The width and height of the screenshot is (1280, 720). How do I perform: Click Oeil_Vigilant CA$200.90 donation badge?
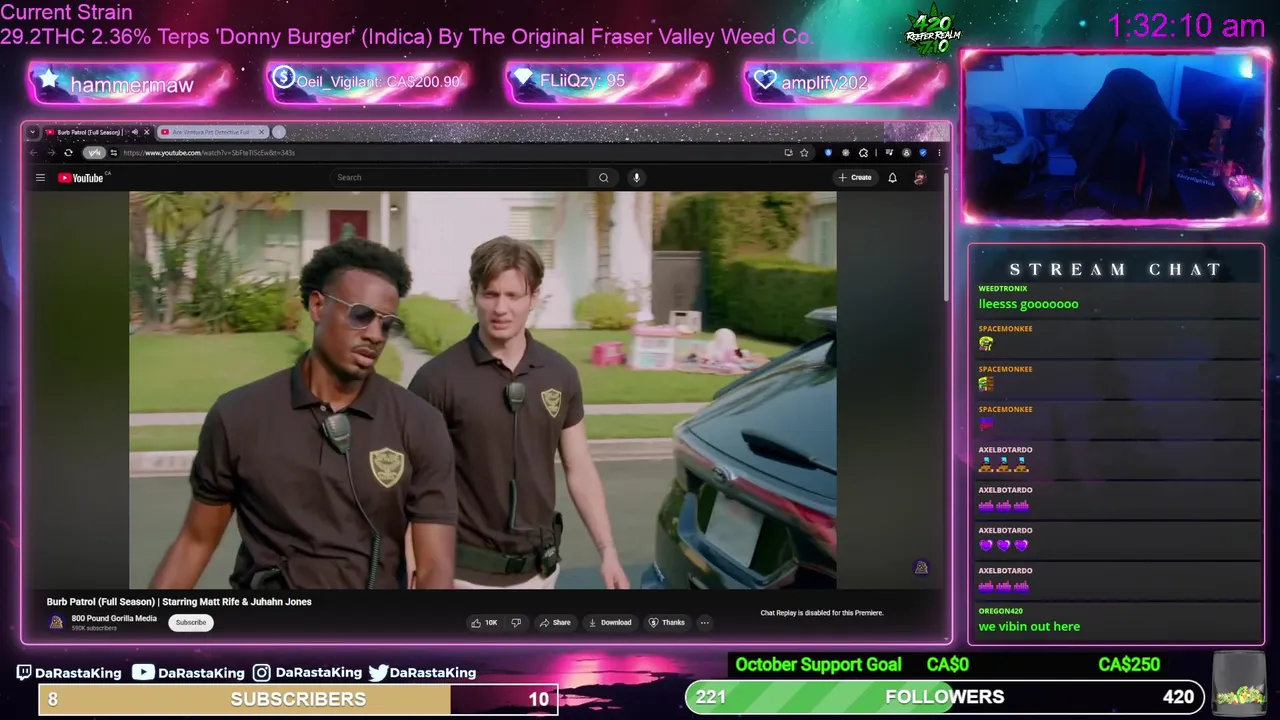point(367,82)
